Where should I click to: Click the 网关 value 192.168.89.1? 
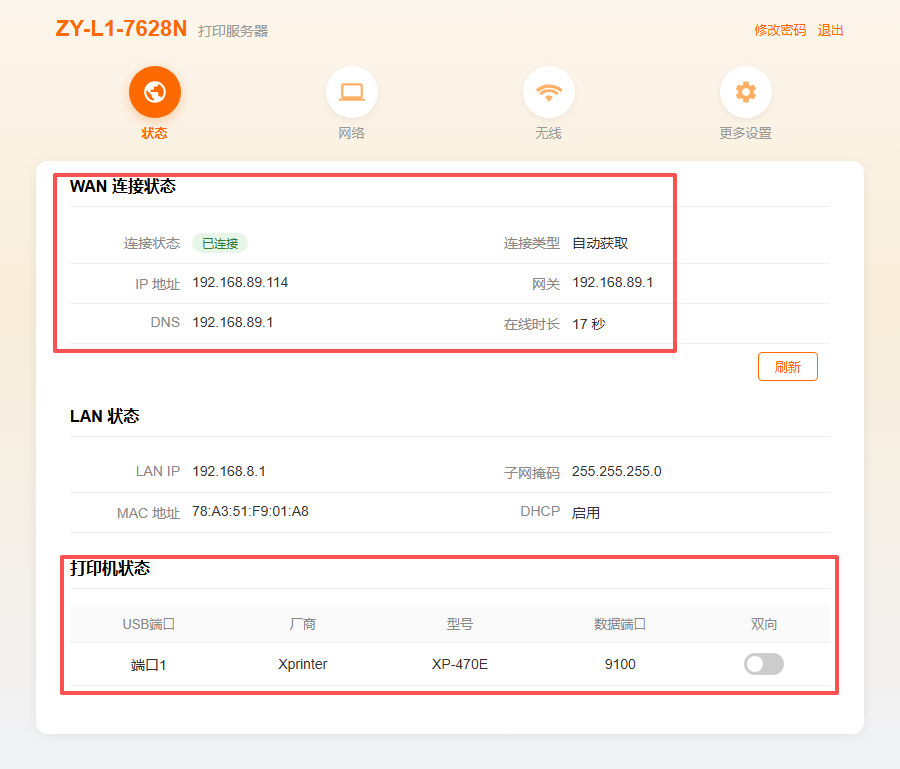coord(612,282)
